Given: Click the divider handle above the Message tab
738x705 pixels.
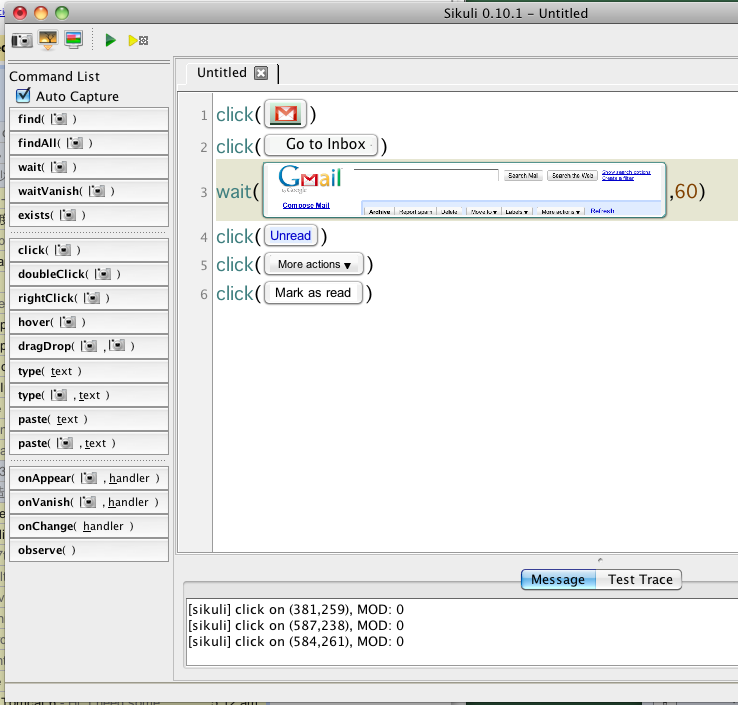Looking at the screenshot, I should tap(600, 560).
